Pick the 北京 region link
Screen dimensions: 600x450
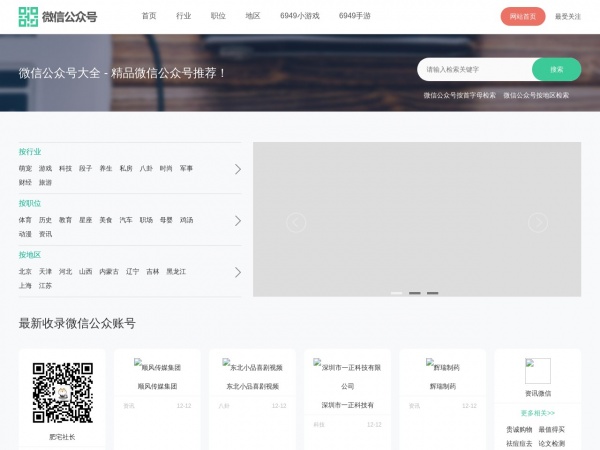25,272
